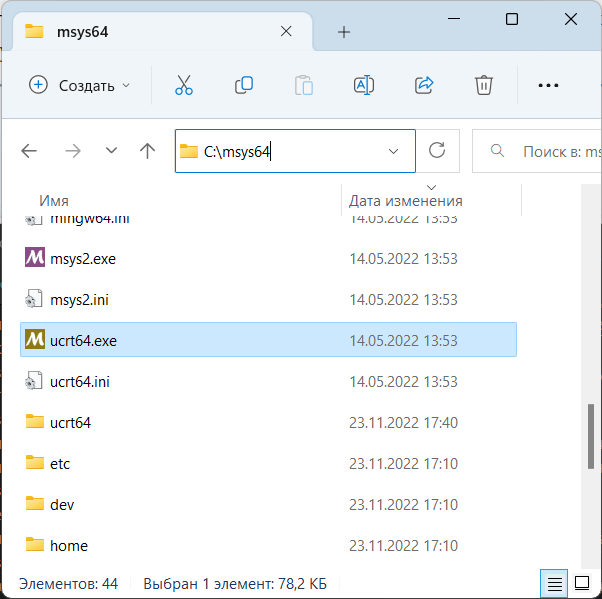Viewport: 602px width, 599px height.
Task: Click the Share icon in toolbar
Action: click(x=424, y=85)
